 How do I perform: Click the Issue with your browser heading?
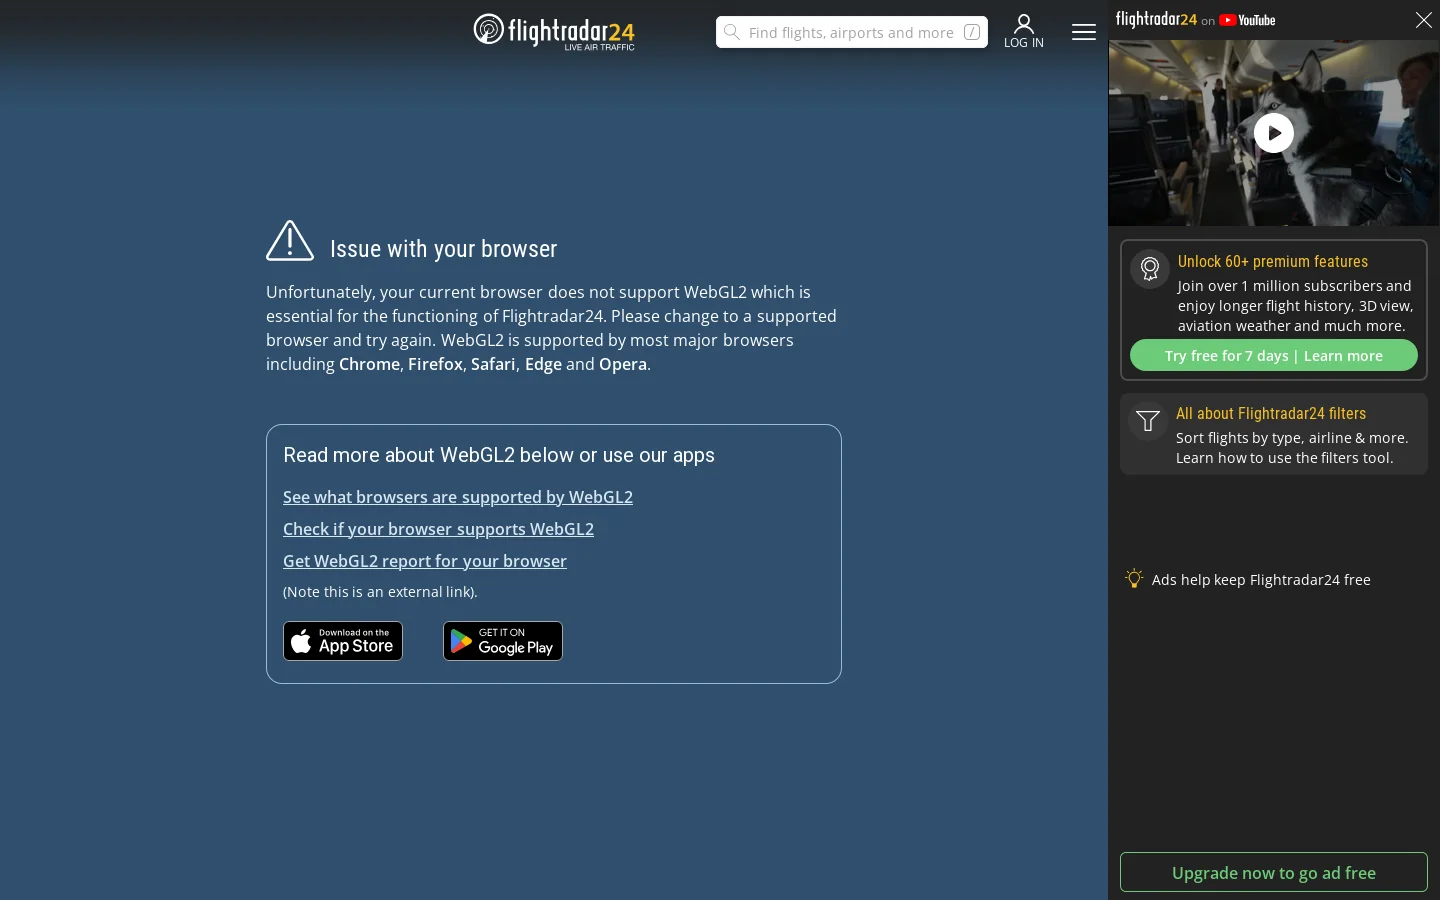click(x=444, y=249)
